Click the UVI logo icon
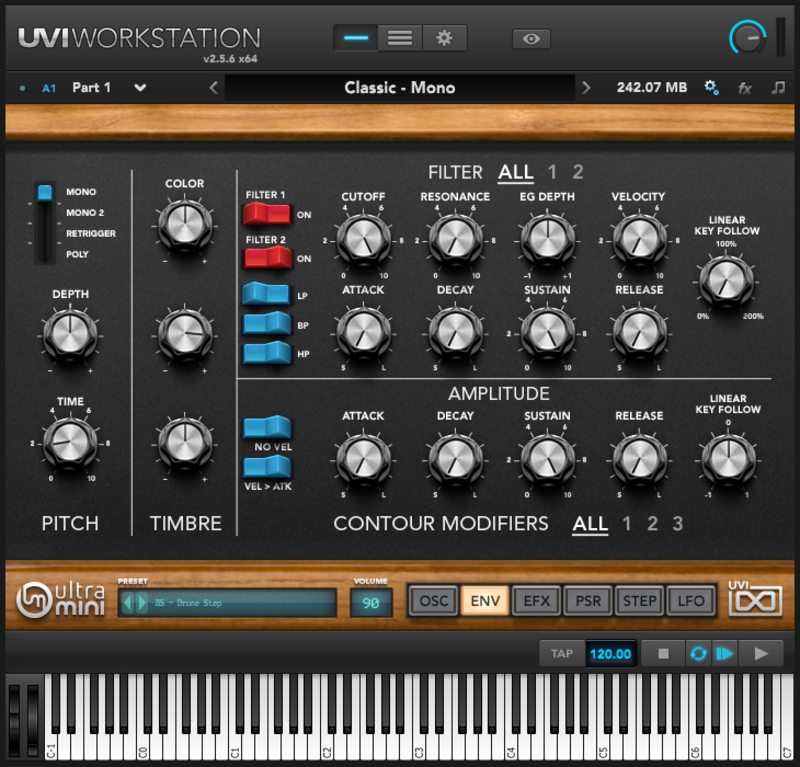Screen dimensions: 800x767 tap(755, 598)
